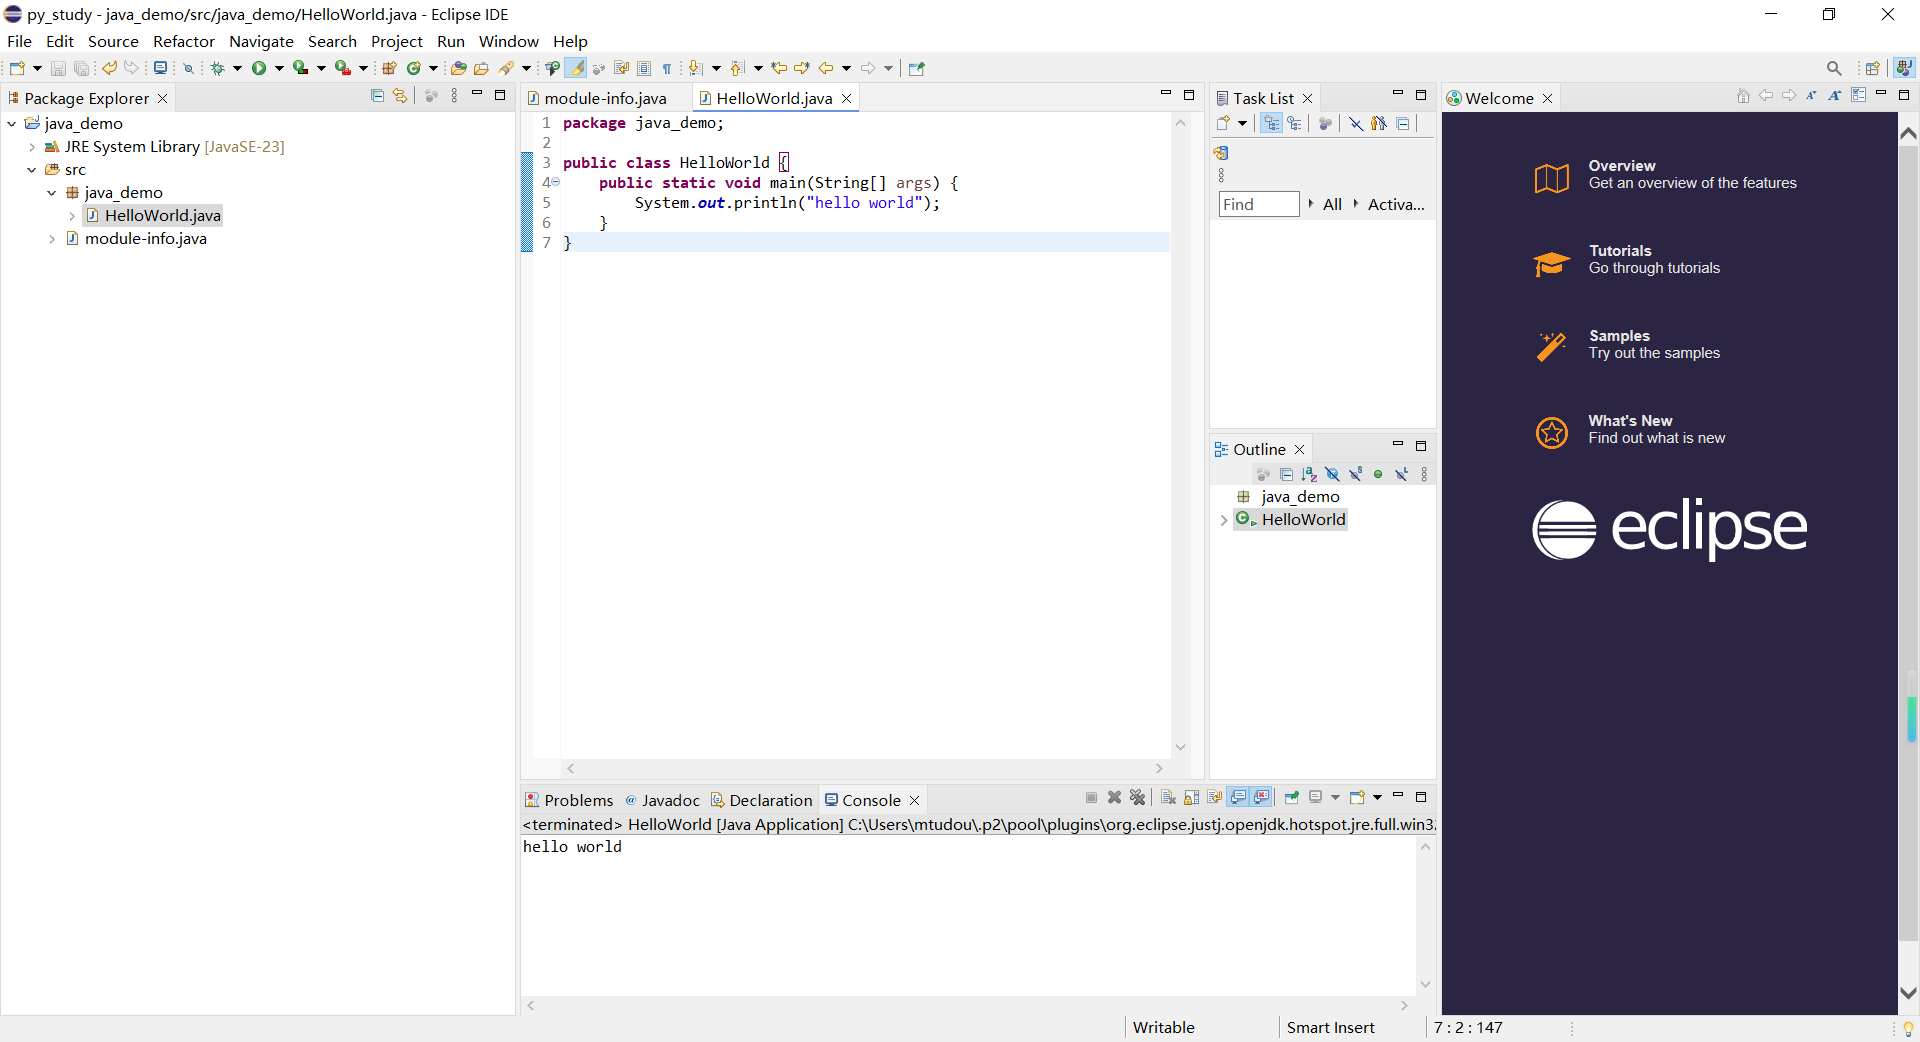Switch to the Javadoc tab

coord(662,800)
